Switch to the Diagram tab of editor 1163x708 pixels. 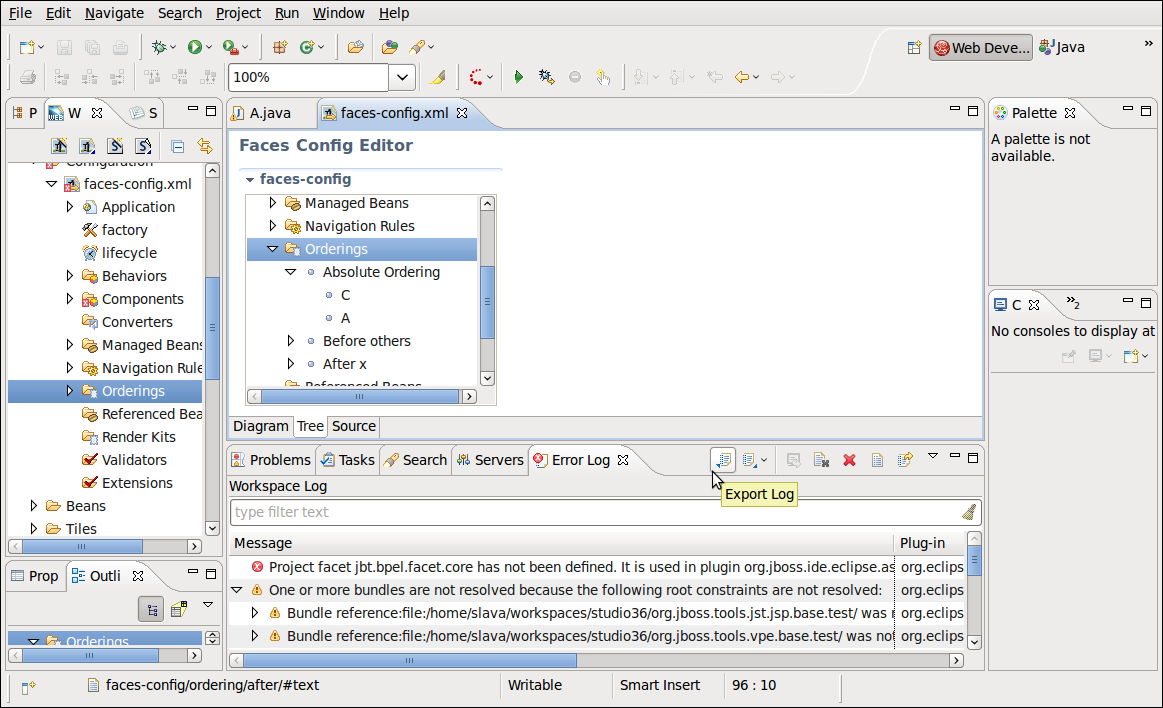click(x=260, y=426)
